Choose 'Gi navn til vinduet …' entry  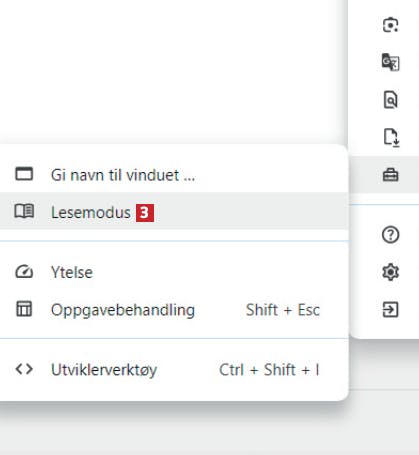point(174,175)
